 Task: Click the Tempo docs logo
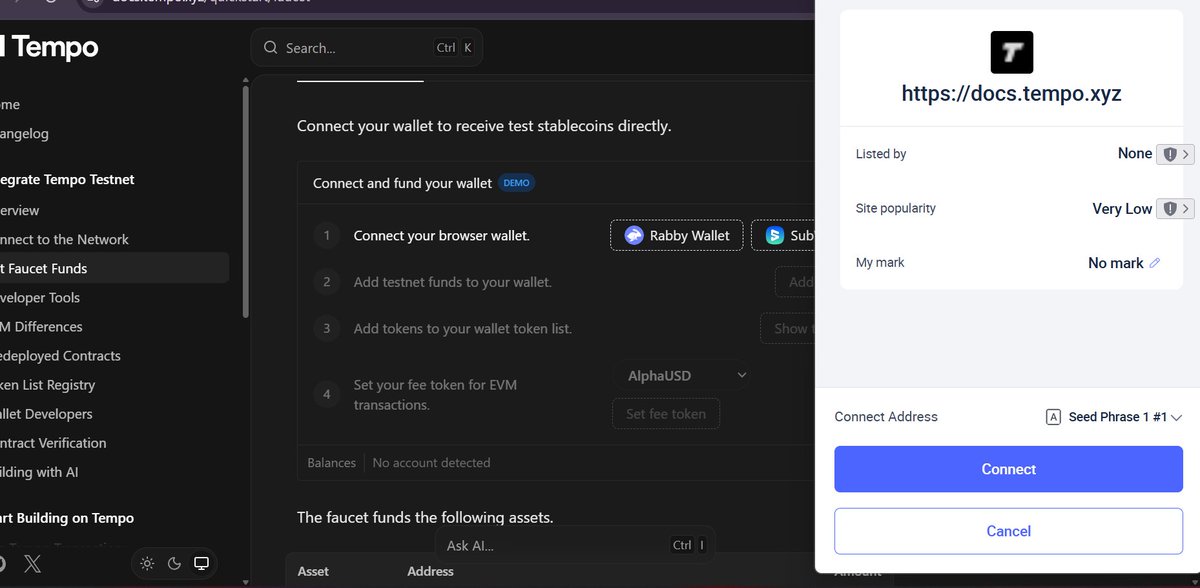[x=50, y=47]
